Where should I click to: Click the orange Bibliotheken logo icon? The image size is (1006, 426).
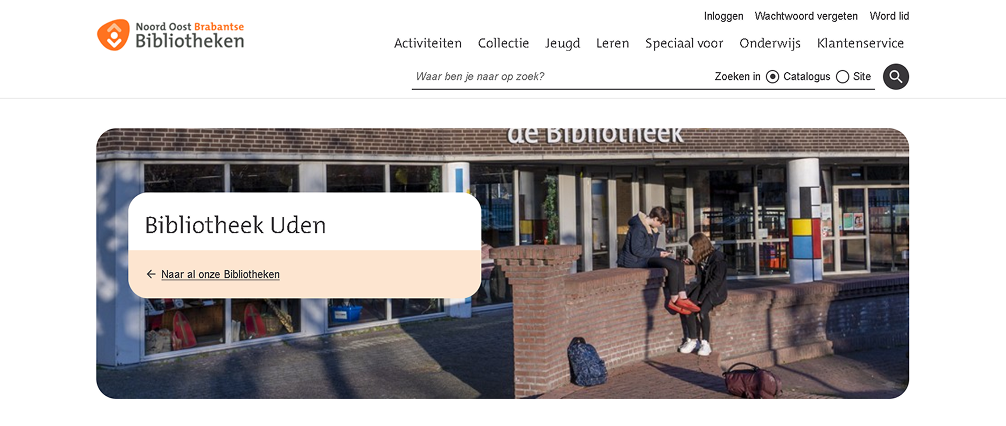pos(113,35)
